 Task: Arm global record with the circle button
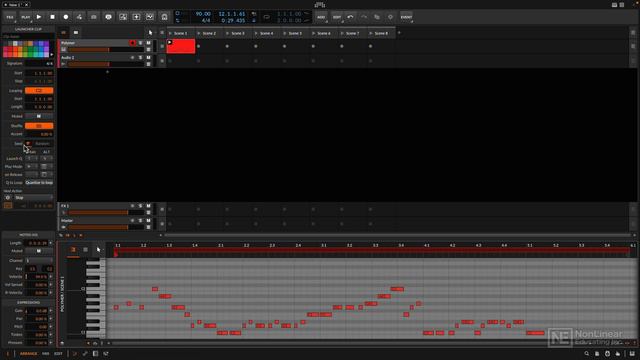tap(66, 17)
